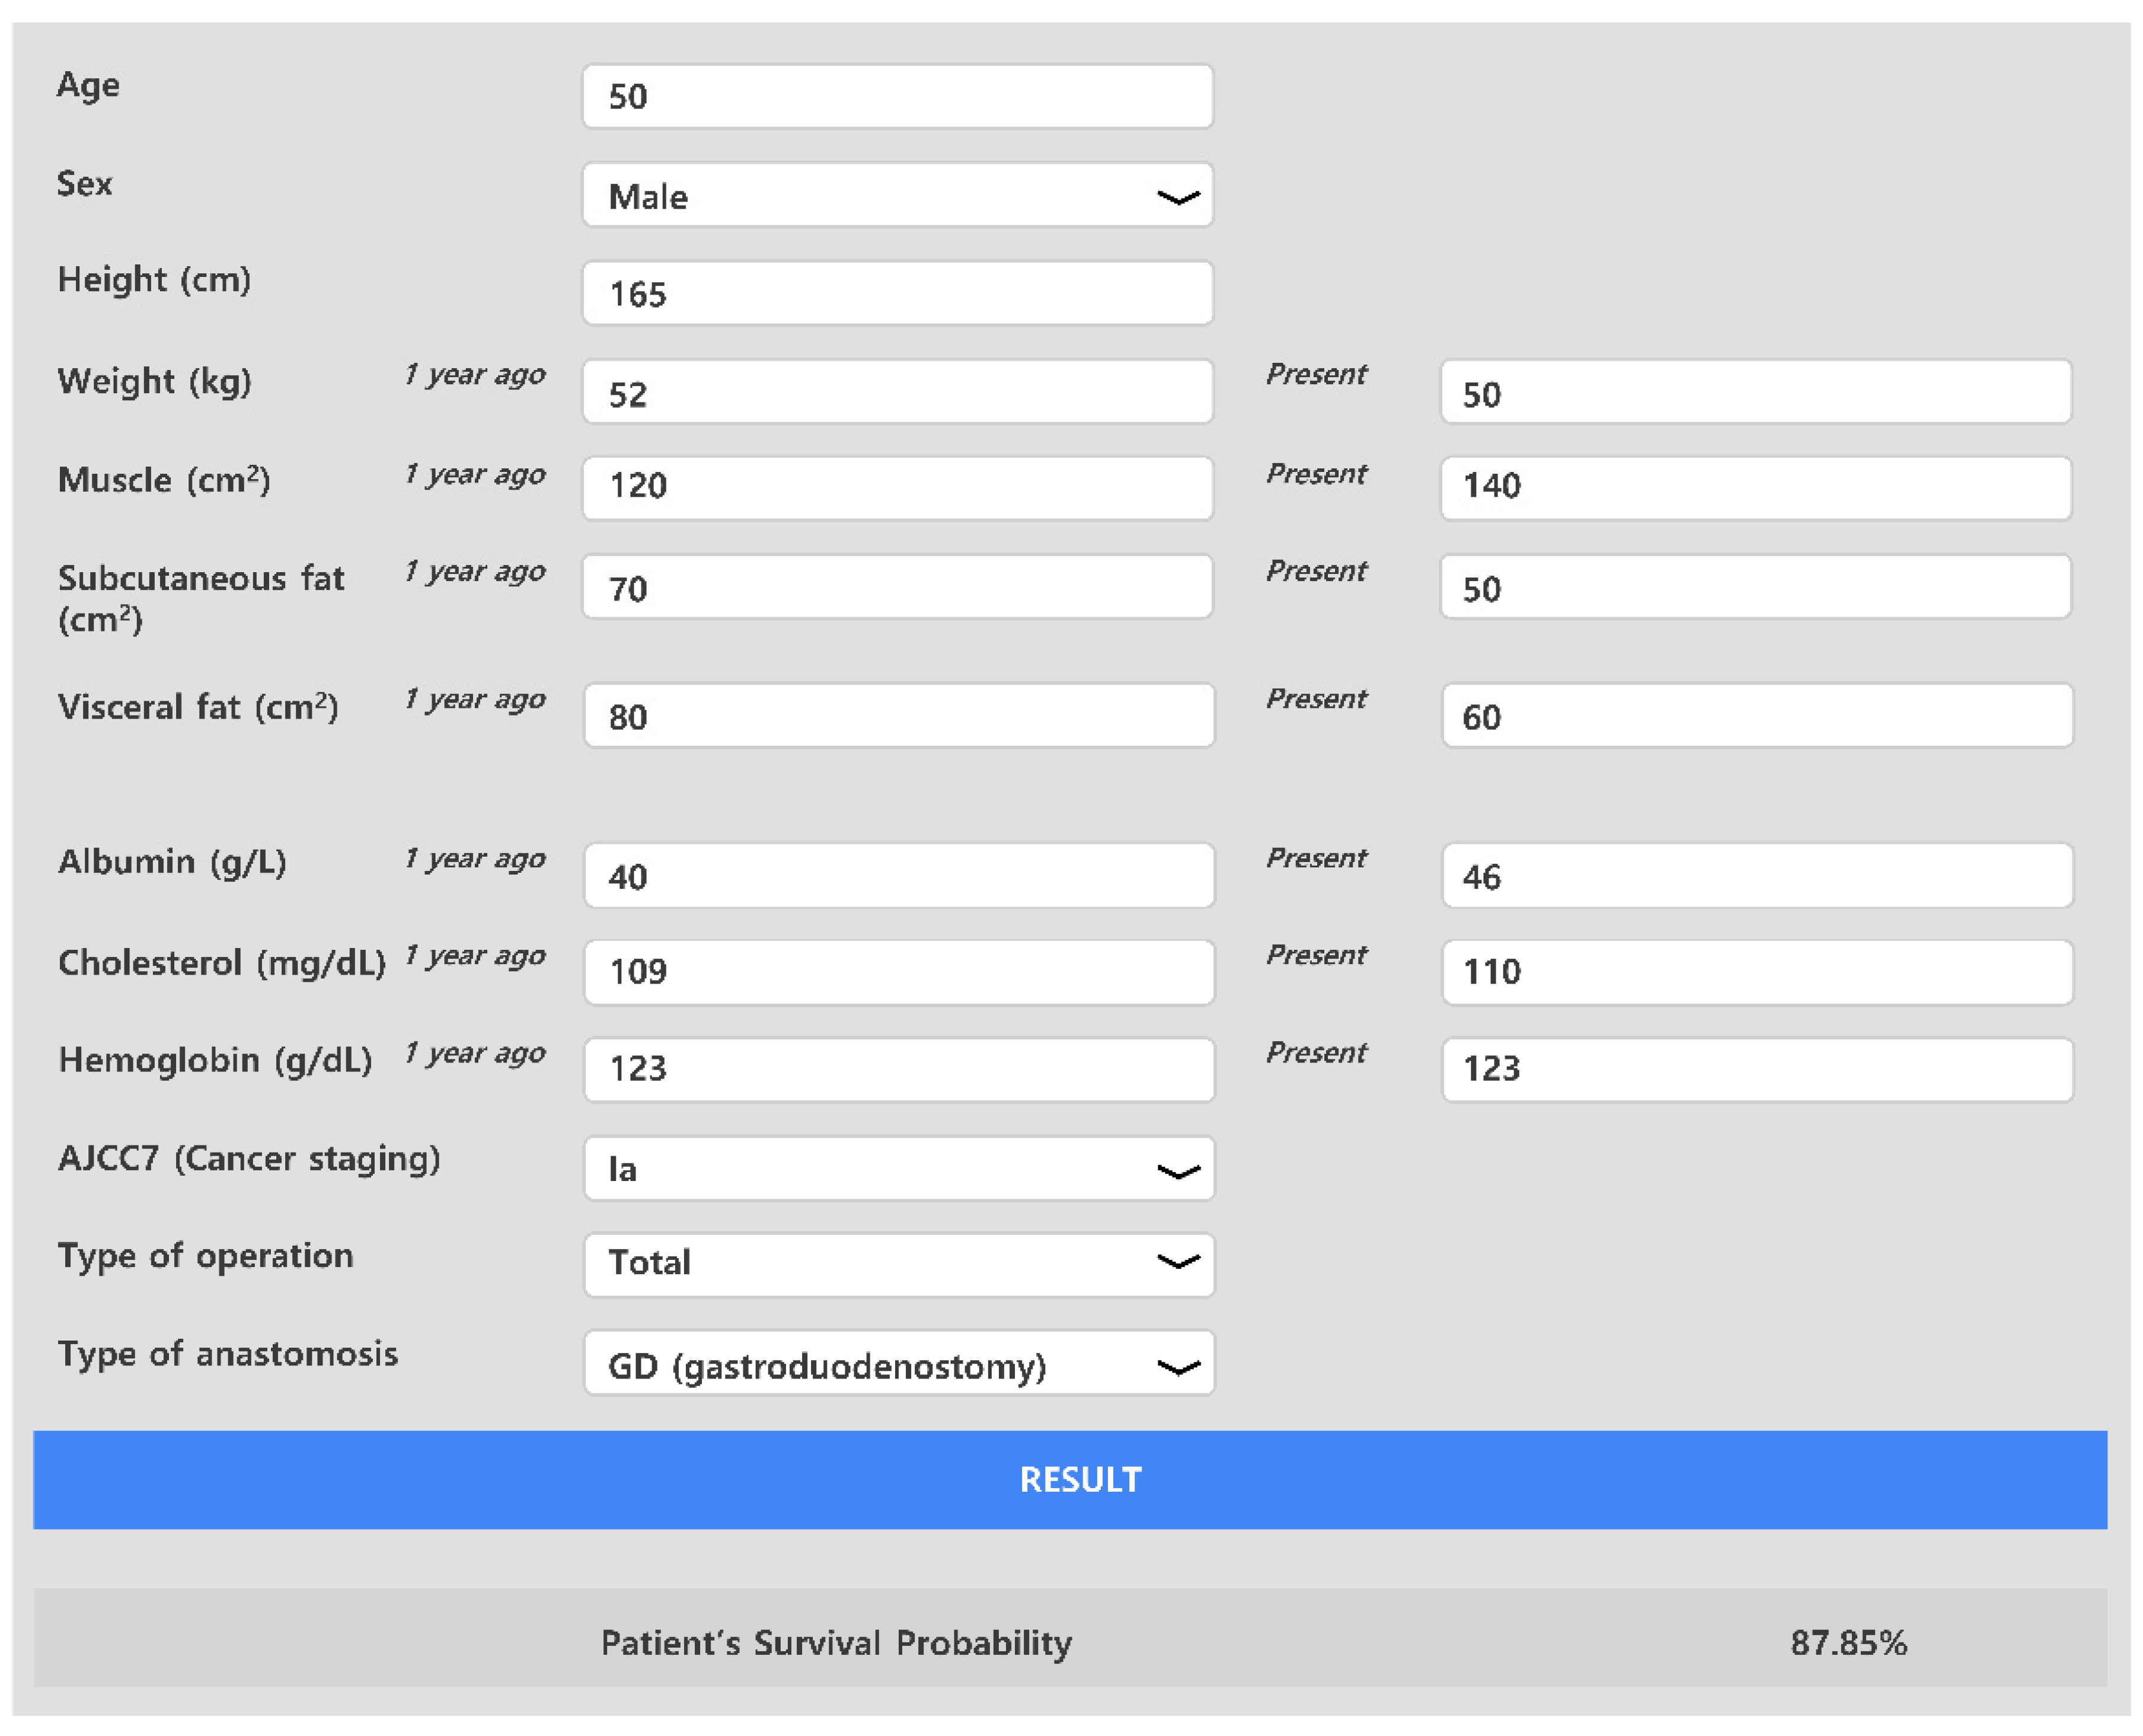The height and width of the screenshot is (1736, 2143).
Task: Edit the Muscle 1 year ago field
Action: [x=897, y=487]
